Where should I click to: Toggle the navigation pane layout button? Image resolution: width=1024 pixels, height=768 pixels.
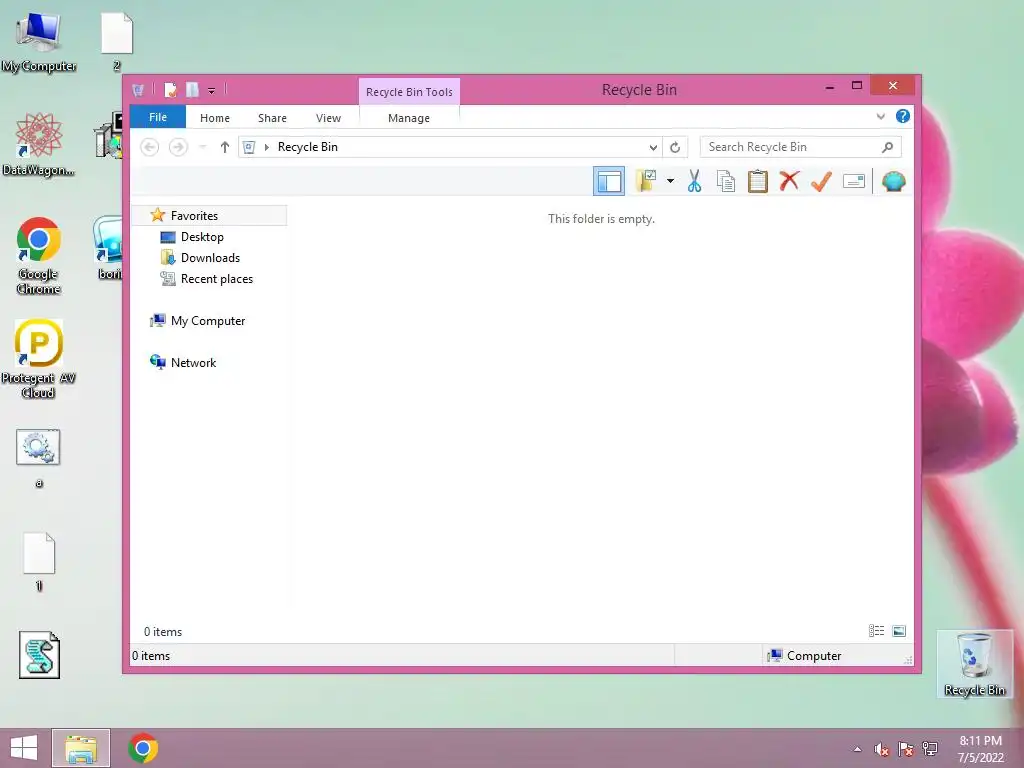pyautogui.click(x=609, y=181)
